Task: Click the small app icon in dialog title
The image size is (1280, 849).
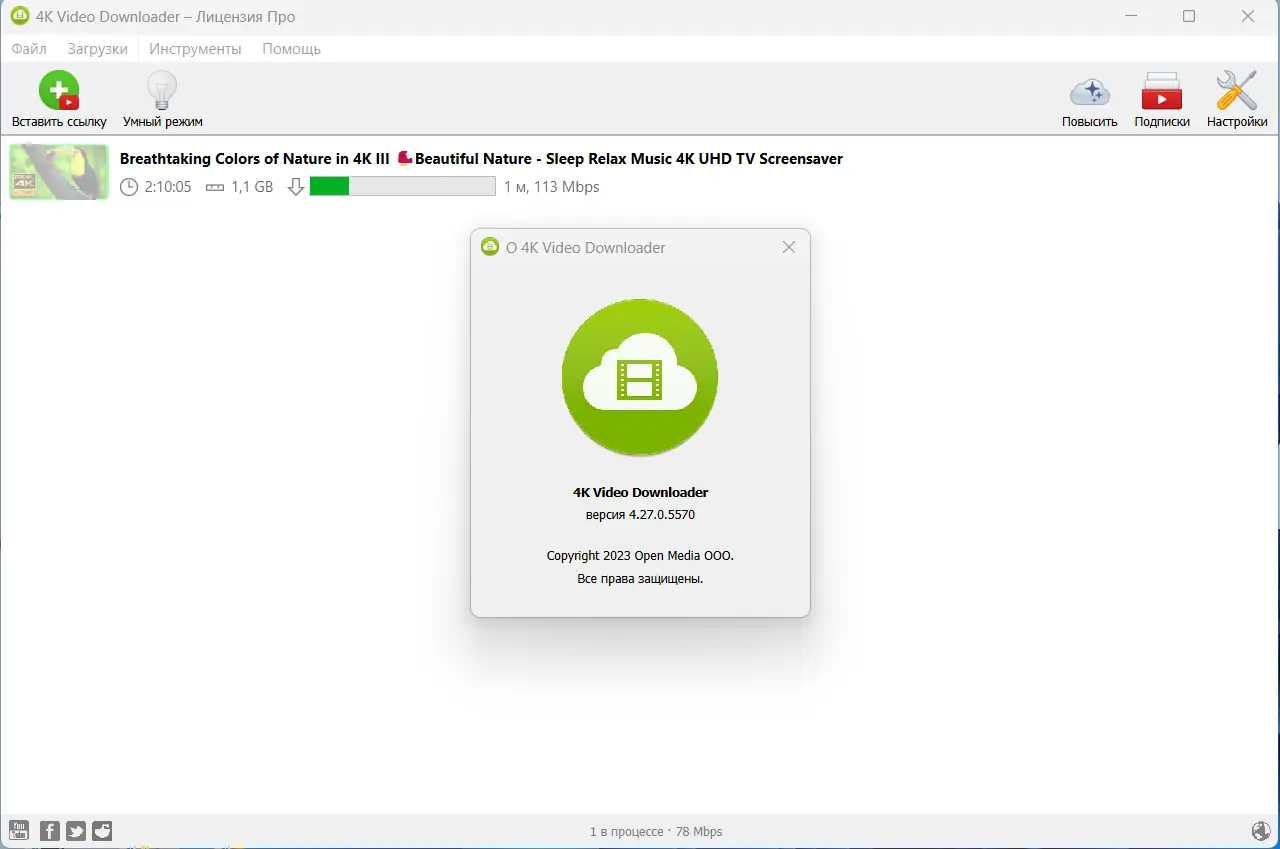Action: pyautogui.click(x=490, y=247)
